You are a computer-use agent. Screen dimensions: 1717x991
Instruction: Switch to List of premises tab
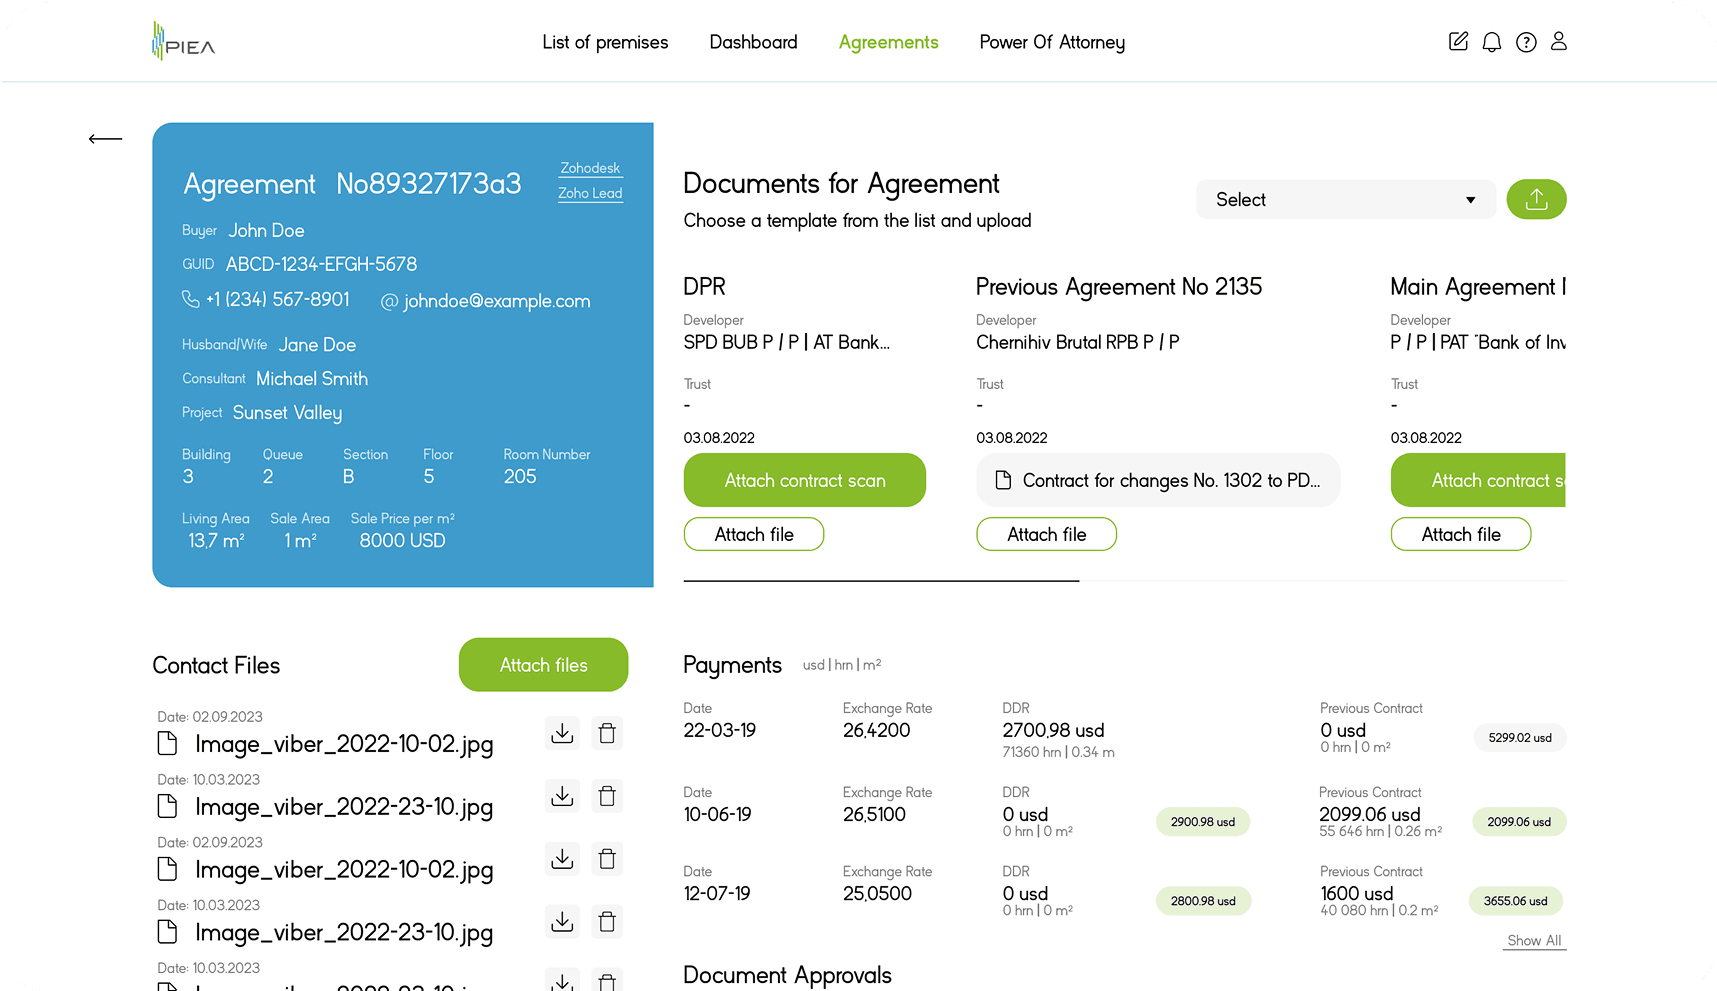[x=605, y=42]
